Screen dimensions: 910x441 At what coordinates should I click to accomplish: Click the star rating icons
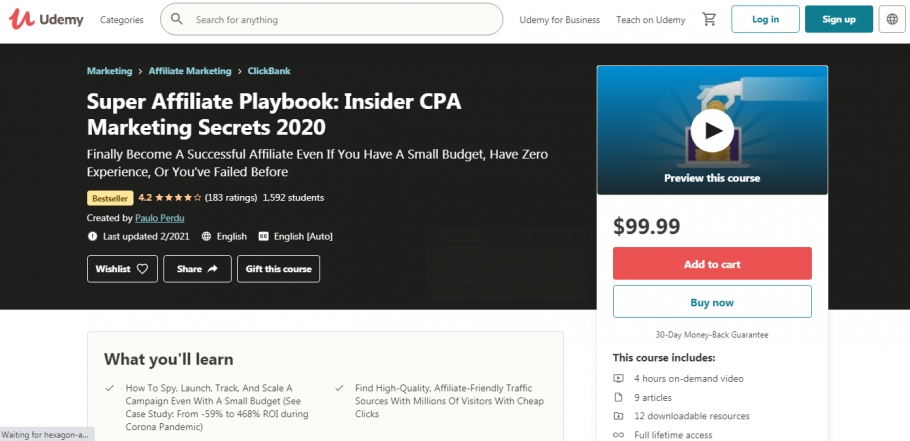point(178,198)
